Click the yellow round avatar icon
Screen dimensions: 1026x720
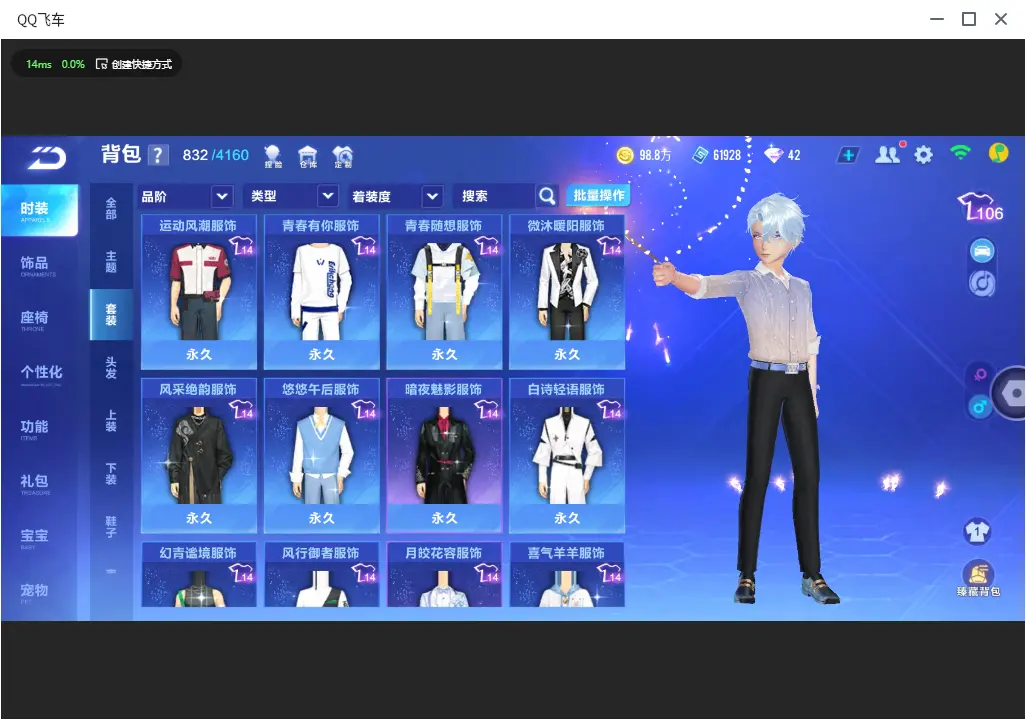pos(998,153)
